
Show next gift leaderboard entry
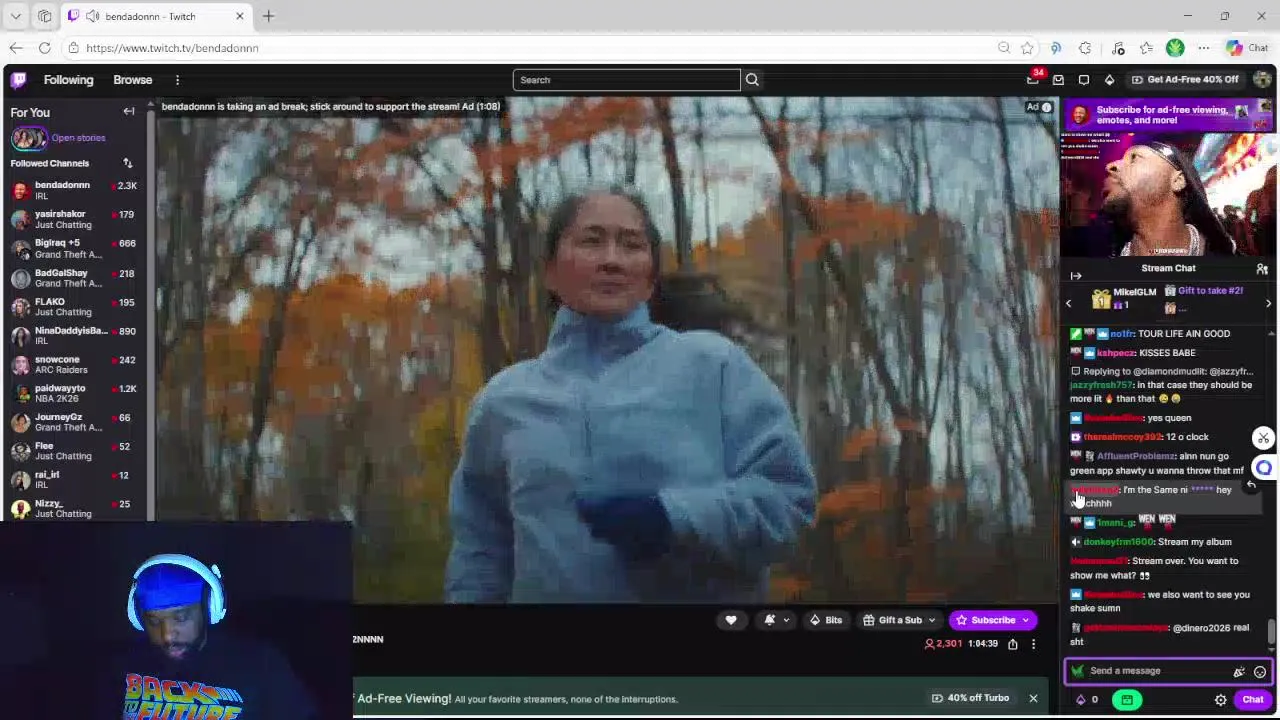click(x=1268, y=303)
